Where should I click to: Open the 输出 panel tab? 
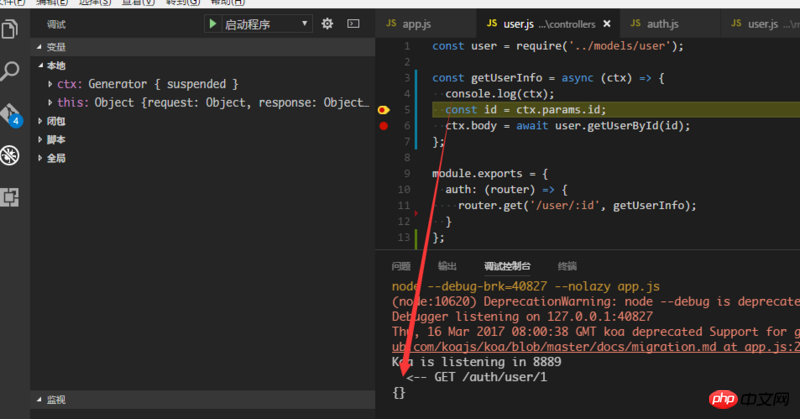pyautogui.click(x=447, y=266)
